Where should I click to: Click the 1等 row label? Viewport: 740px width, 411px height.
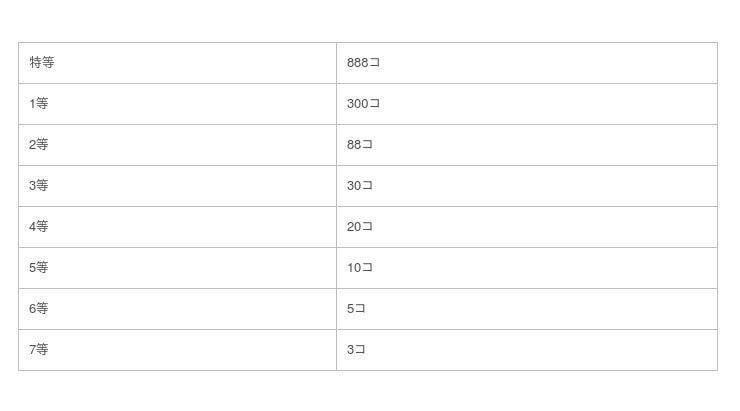point(39,104)
